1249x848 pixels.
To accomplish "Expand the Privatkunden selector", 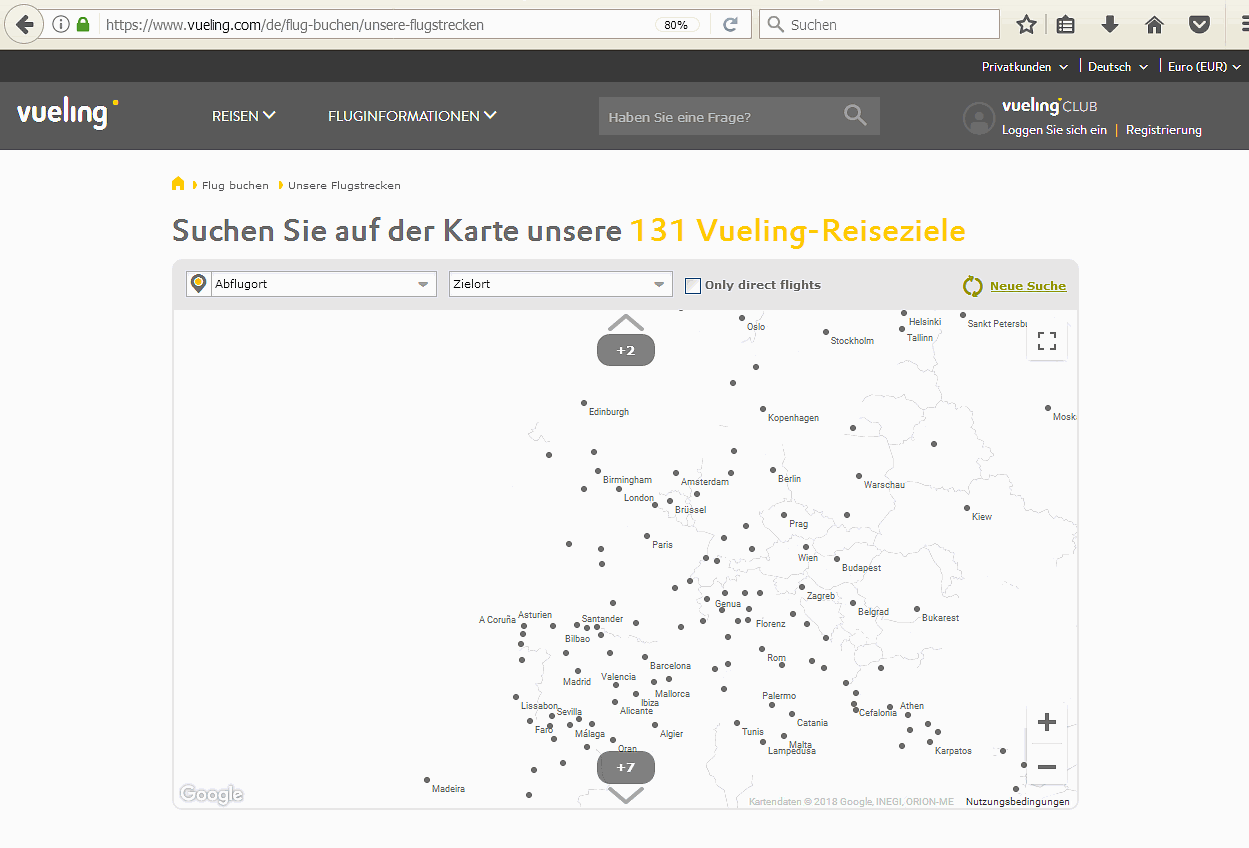I will (x=1025, y=67).
